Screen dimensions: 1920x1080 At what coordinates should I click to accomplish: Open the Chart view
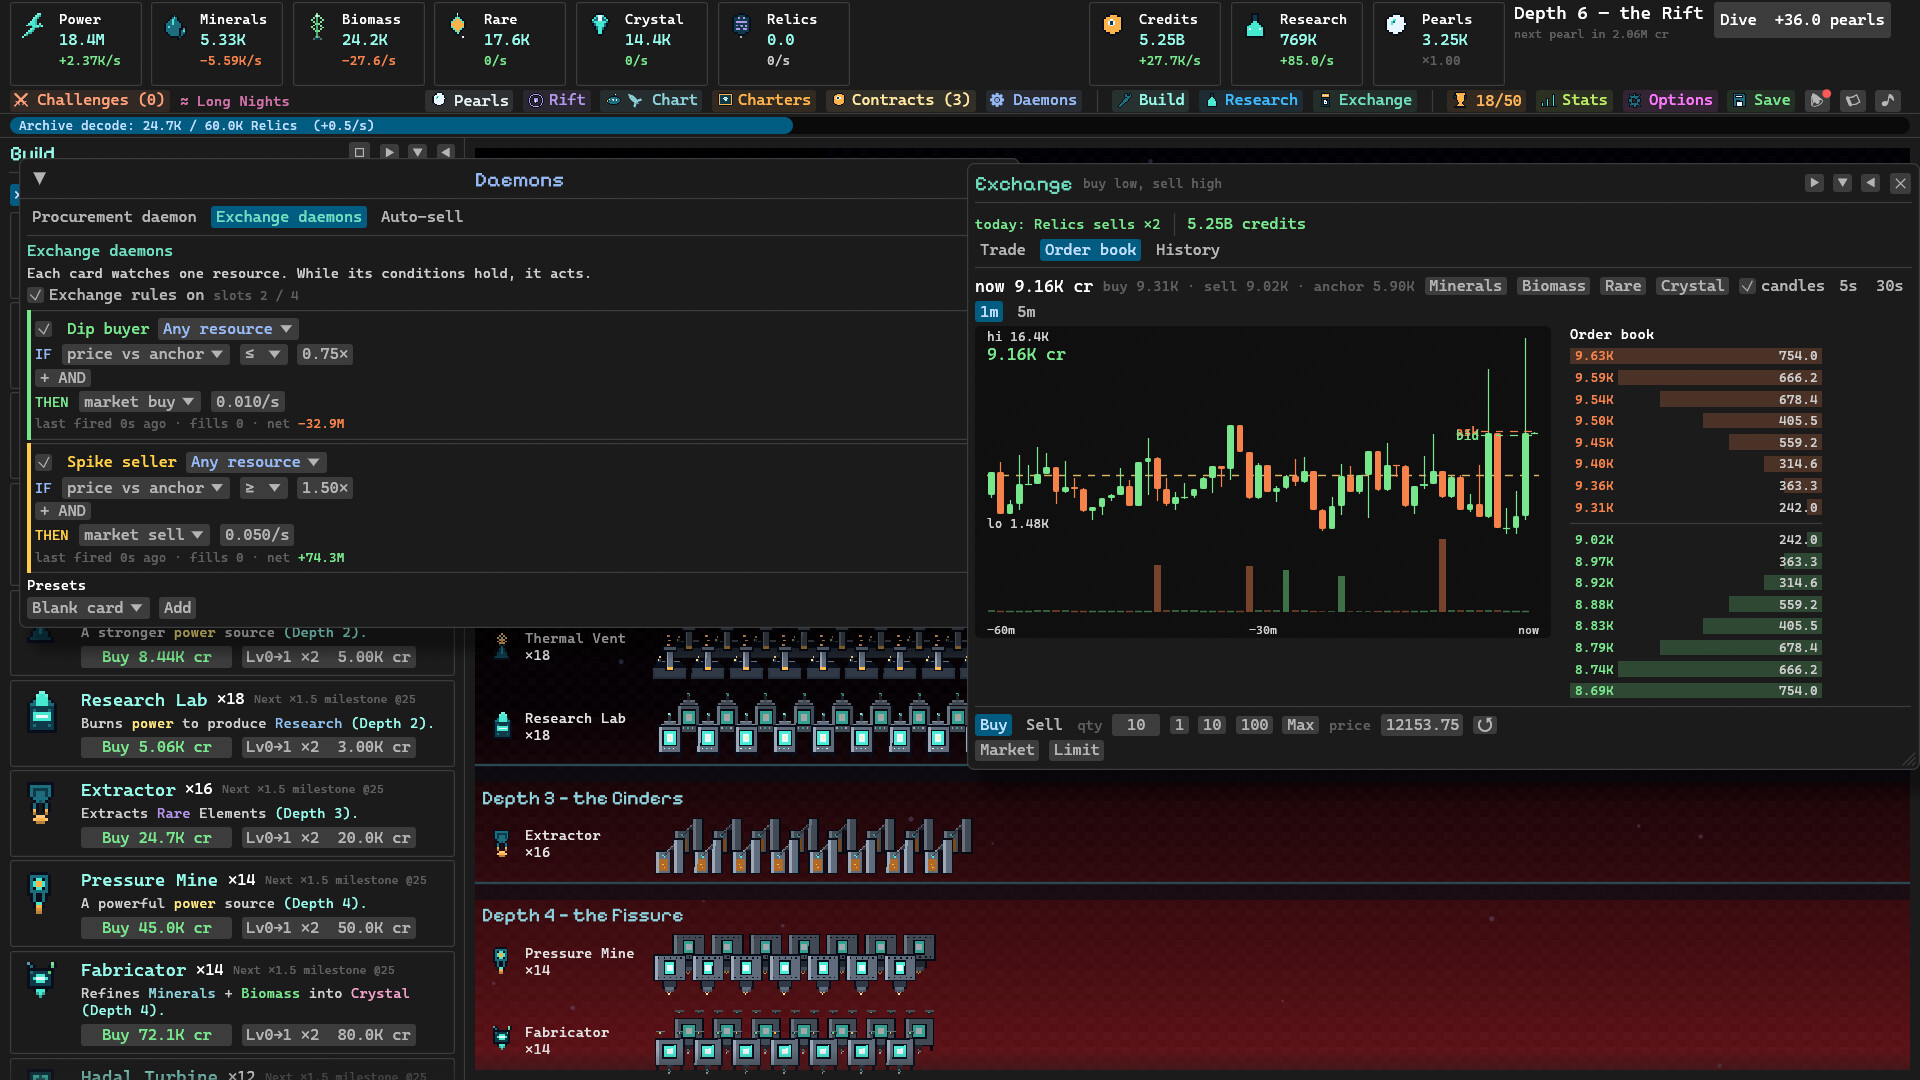652,100
